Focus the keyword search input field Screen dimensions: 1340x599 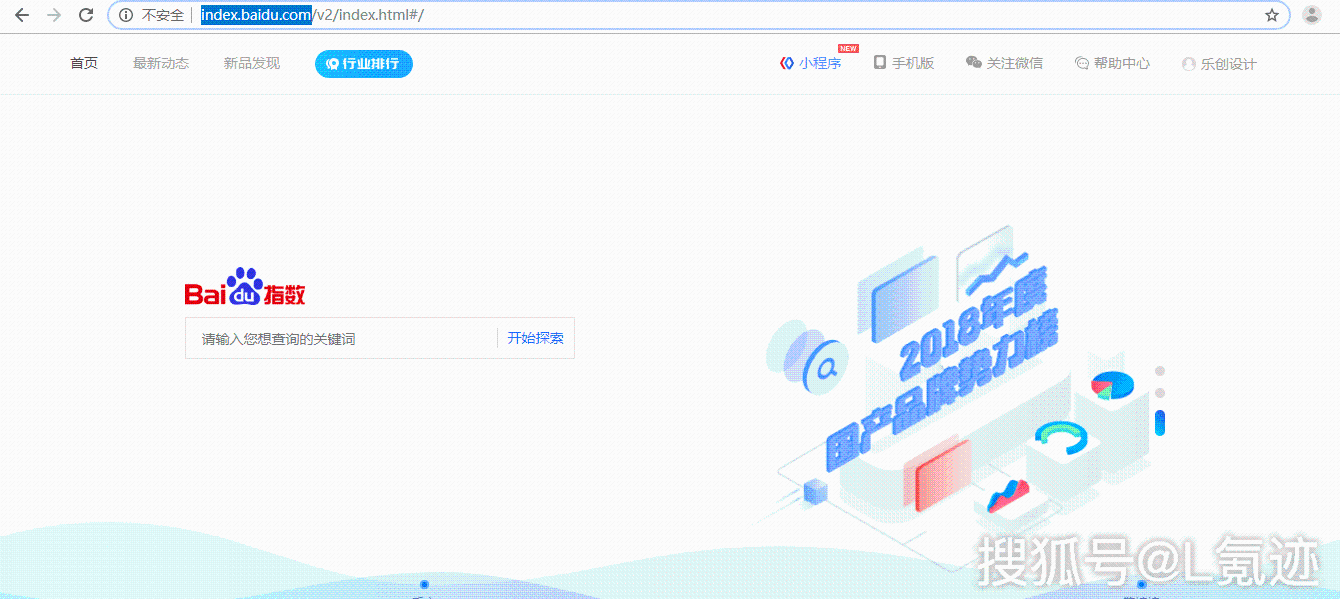click(x=340, y=339)
